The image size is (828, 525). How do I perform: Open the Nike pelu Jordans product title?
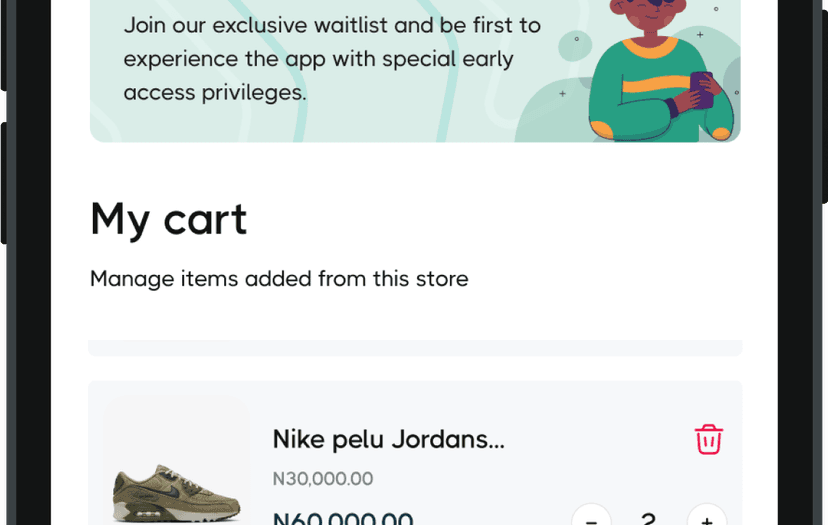[388, 439]
